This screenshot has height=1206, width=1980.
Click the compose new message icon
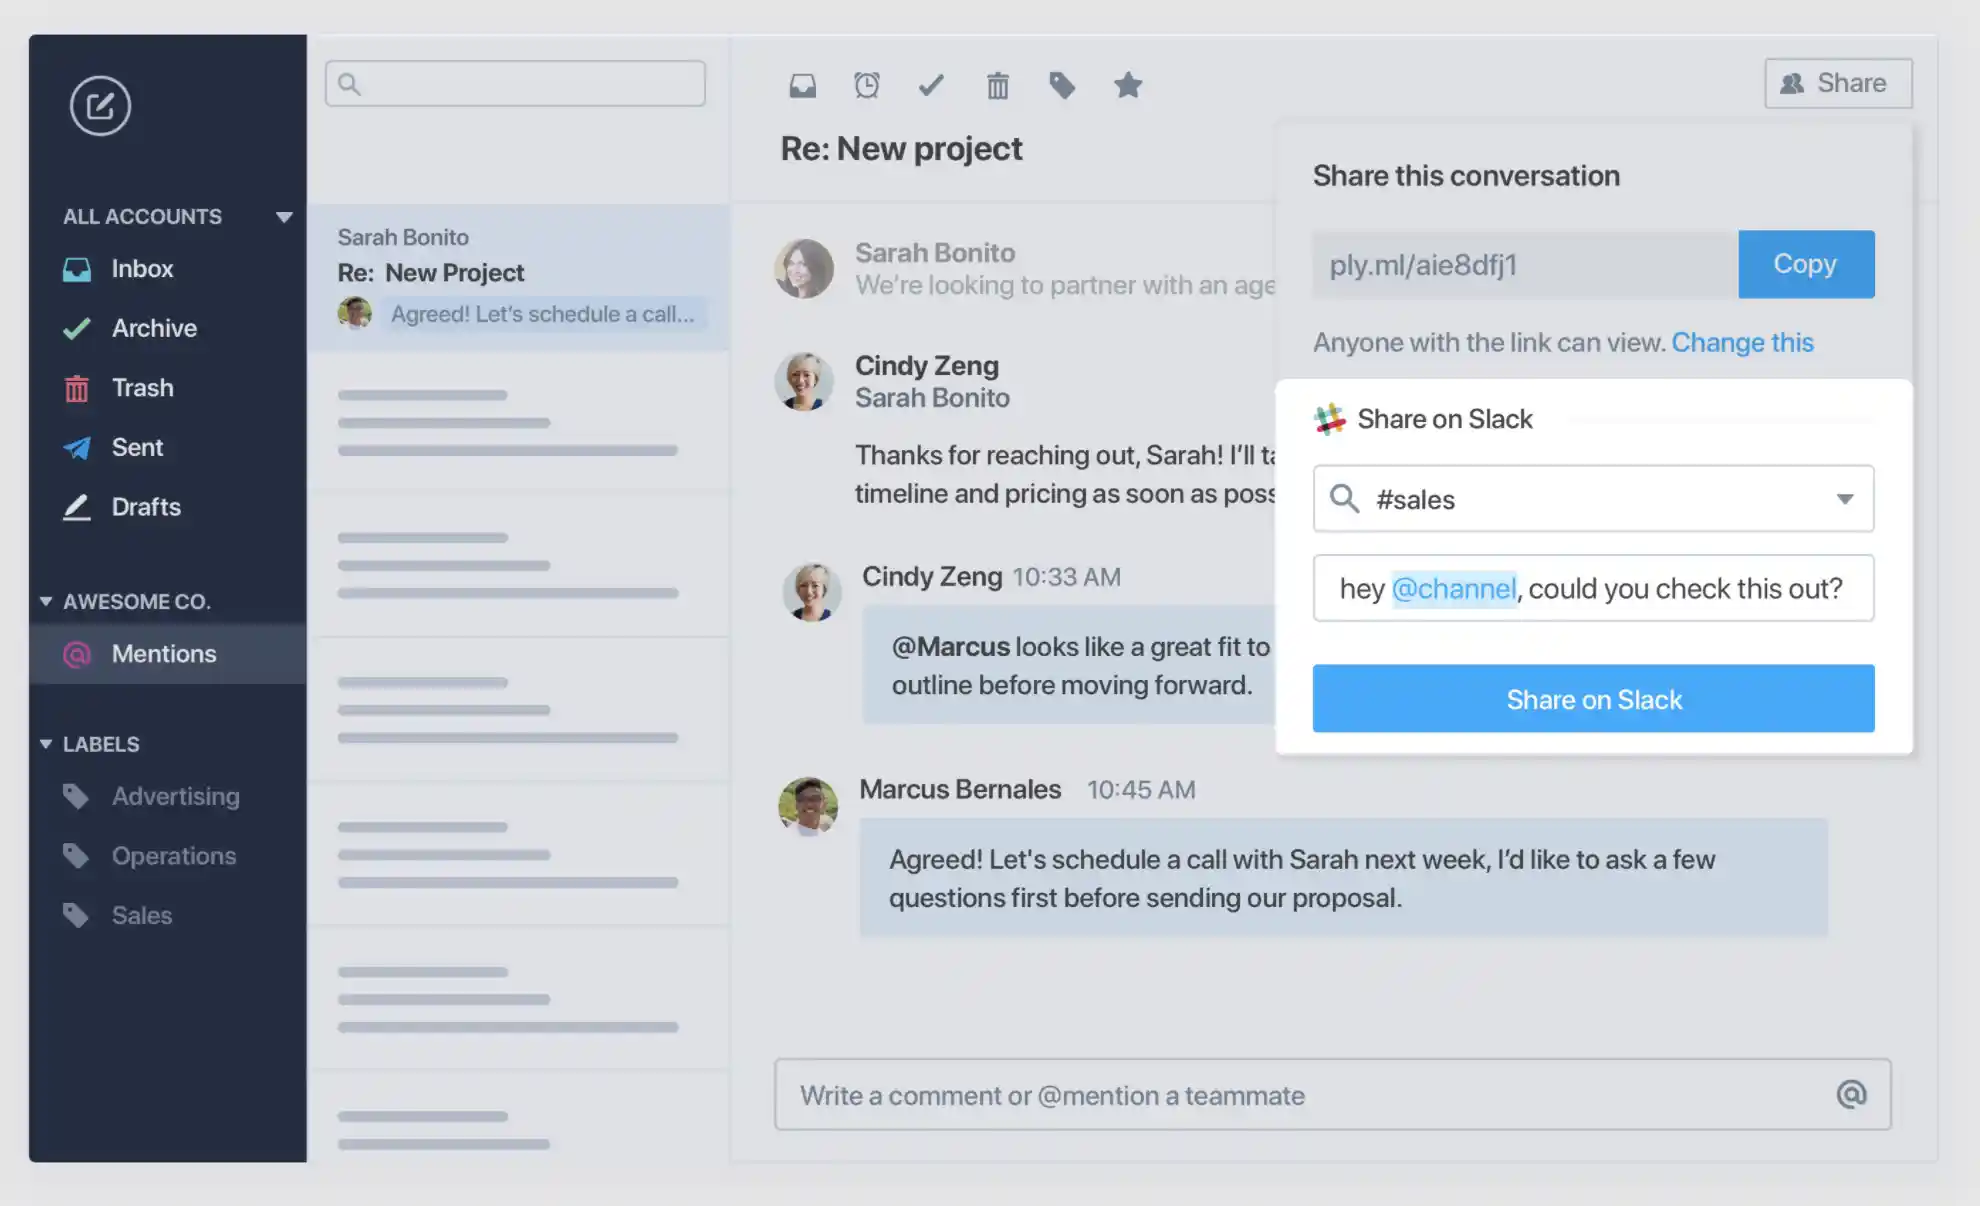(100, 105)
